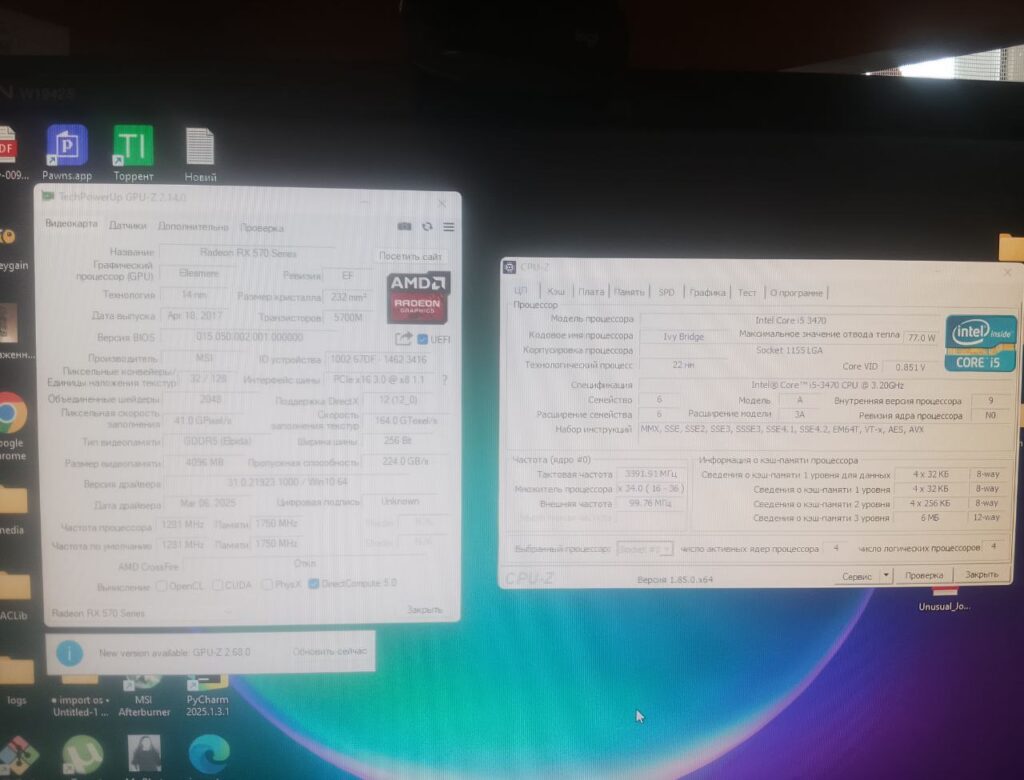
Task: Click Закрыть button in GPU-Z
Action: pos(424,609)
